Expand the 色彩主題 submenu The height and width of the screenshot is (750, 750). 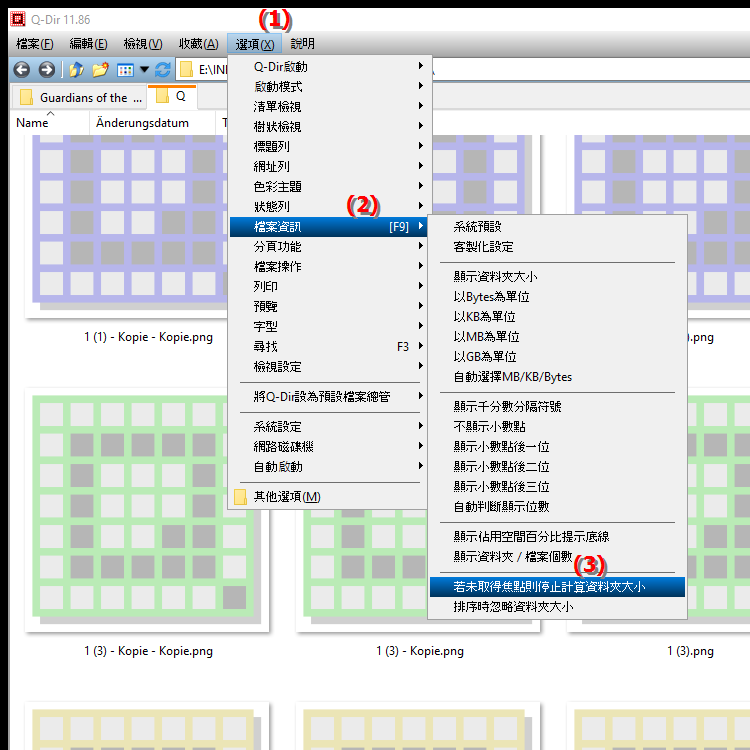(330, 187)
